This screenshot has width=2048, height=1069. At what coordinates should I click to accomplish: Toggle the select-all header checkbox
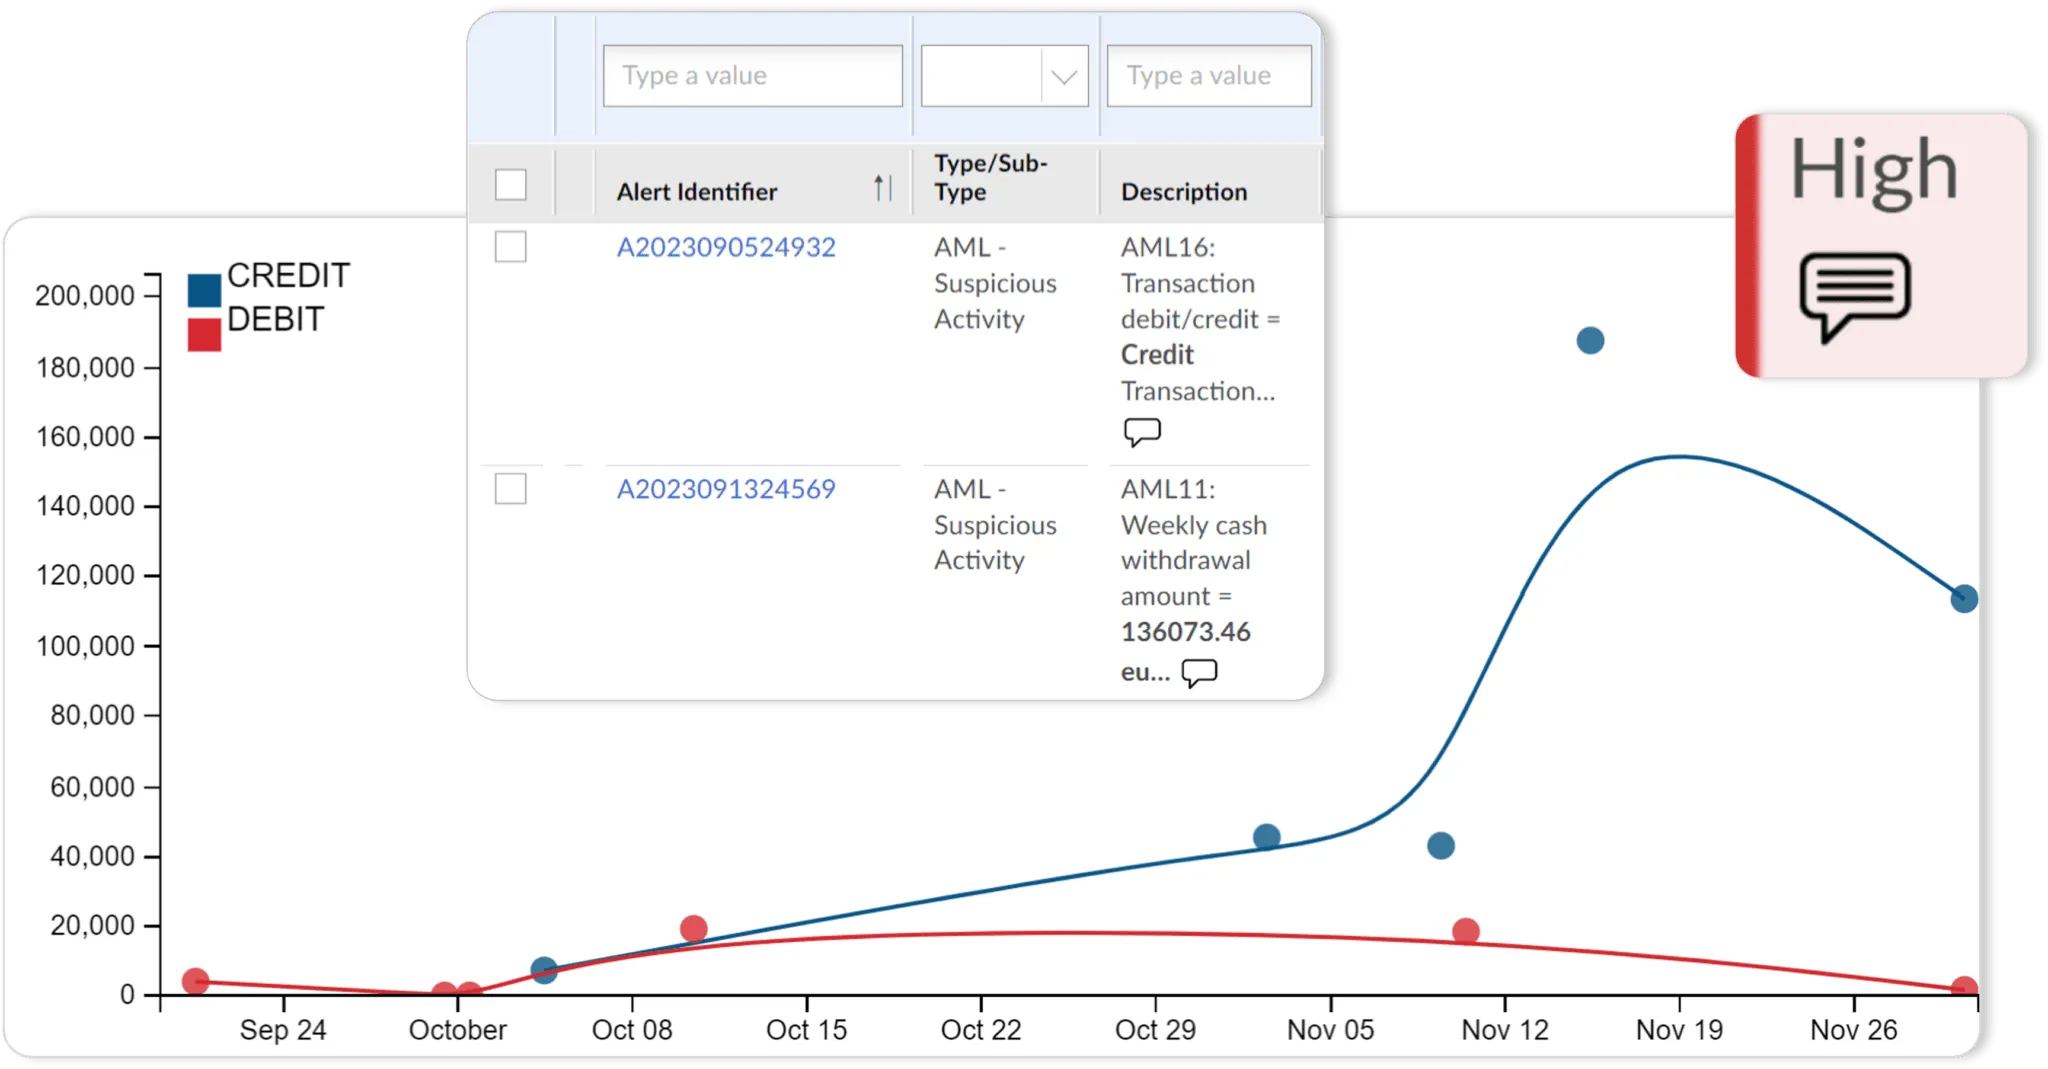click(510, 185)
